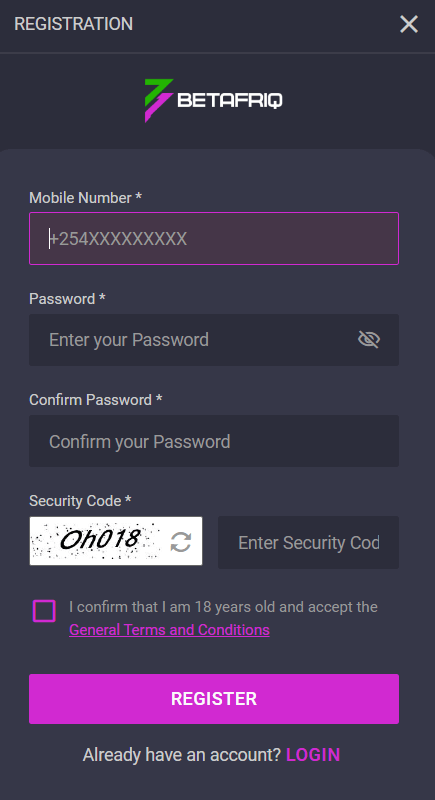The width and height of the screenshot is (435, 800).
Task: Click the 'I confirm that I am 18' text
Action: point(223,607)
